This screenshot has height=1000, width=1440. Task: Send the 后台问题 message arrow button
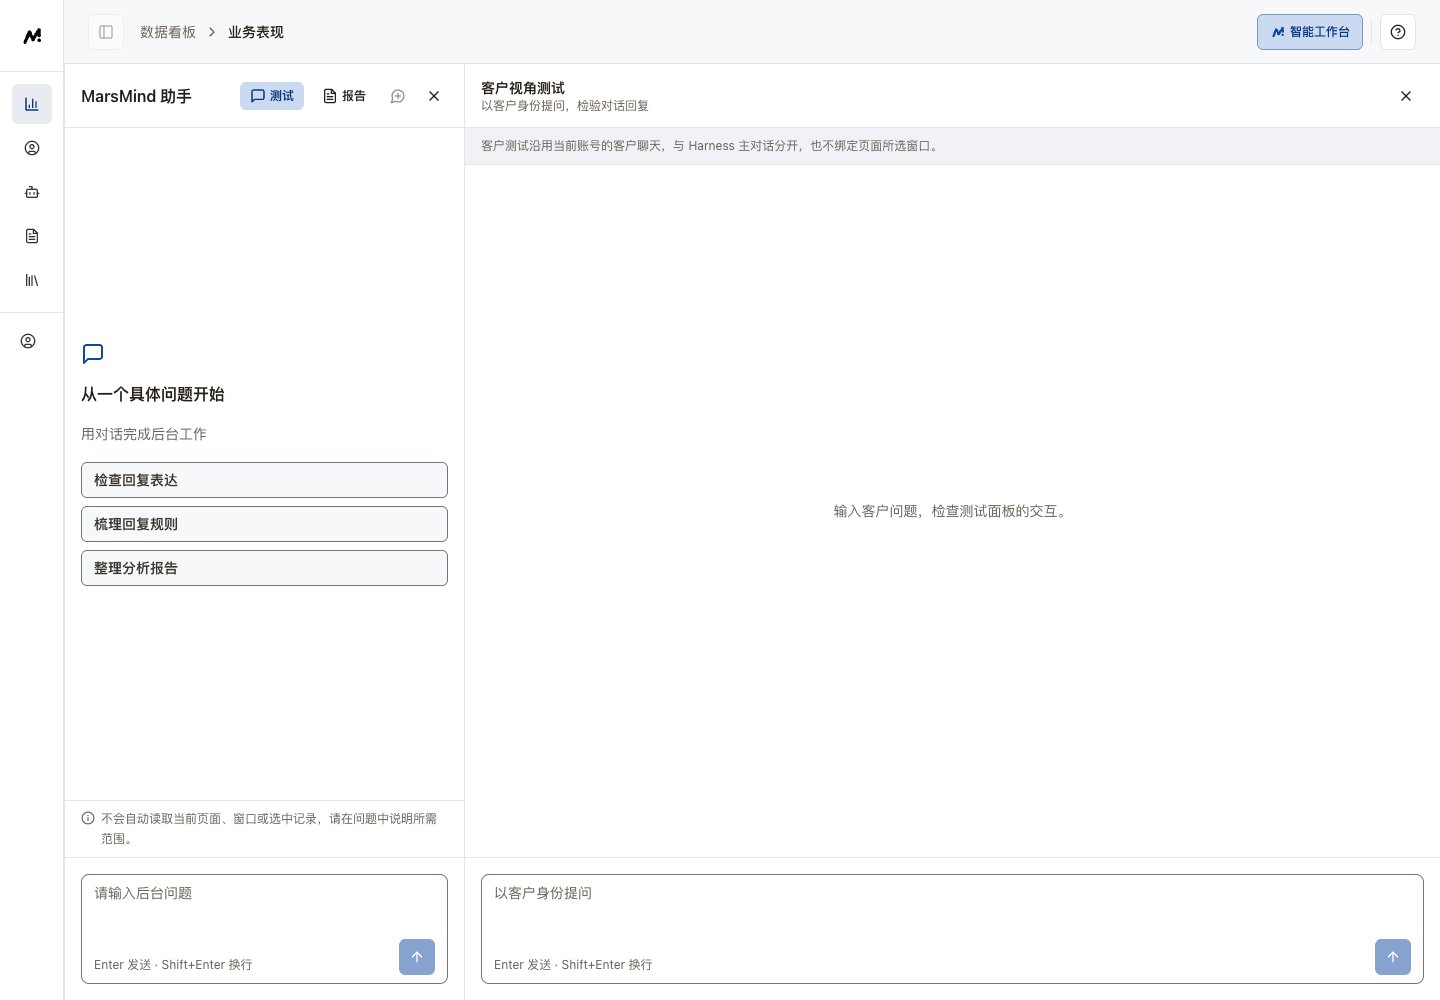point(417,957)
